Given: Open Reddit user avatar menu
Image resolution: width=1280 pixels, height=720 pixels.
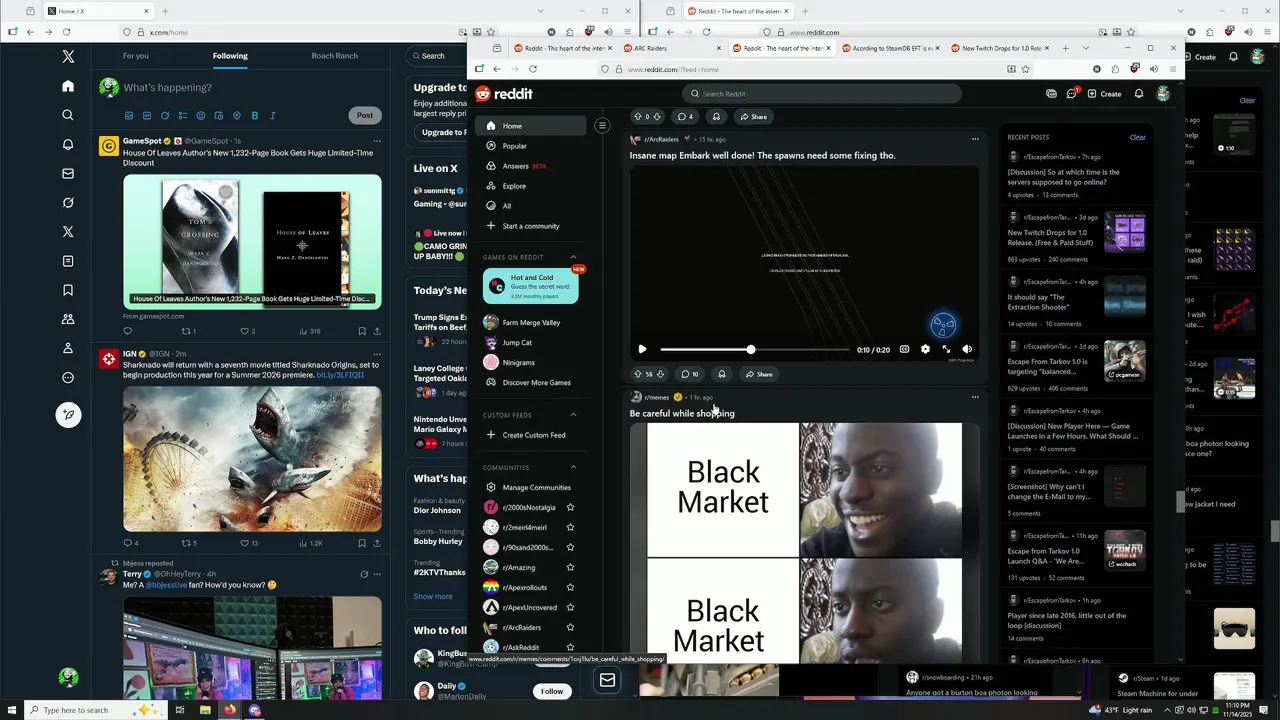Looking at the screenshot, I should coord(1163,94).
